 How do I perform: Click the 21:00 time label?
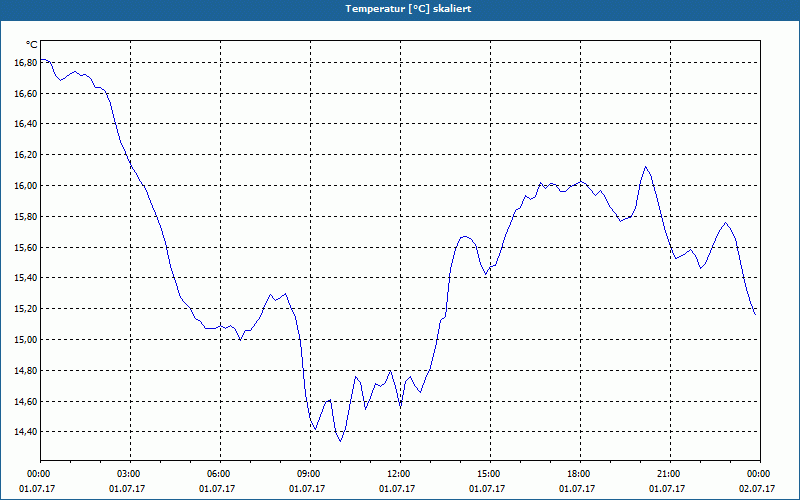point(670,474)
